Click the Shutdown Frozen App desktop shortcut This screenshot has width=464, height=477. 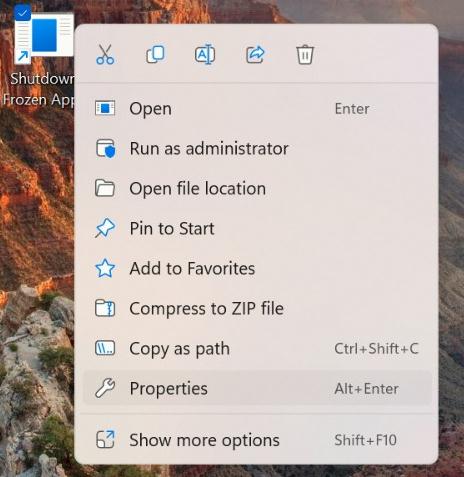click(43, 37)
